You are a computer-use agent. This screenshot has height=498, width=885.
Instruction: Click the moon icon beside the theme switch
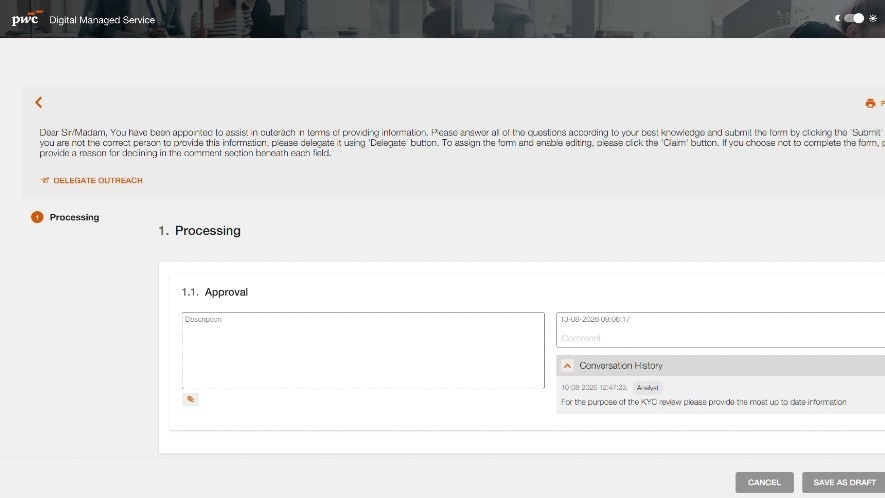pyautogui.click(x=838, y=18)
